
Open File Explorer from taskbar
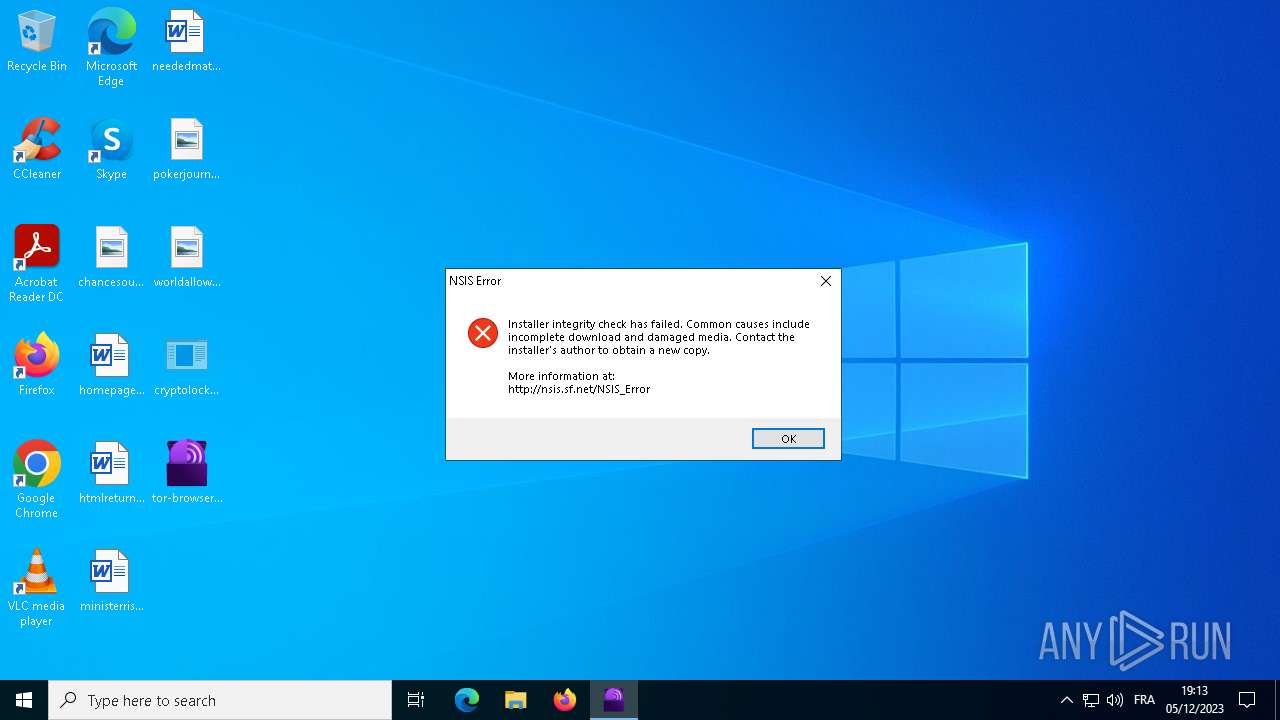pos(516,700)
